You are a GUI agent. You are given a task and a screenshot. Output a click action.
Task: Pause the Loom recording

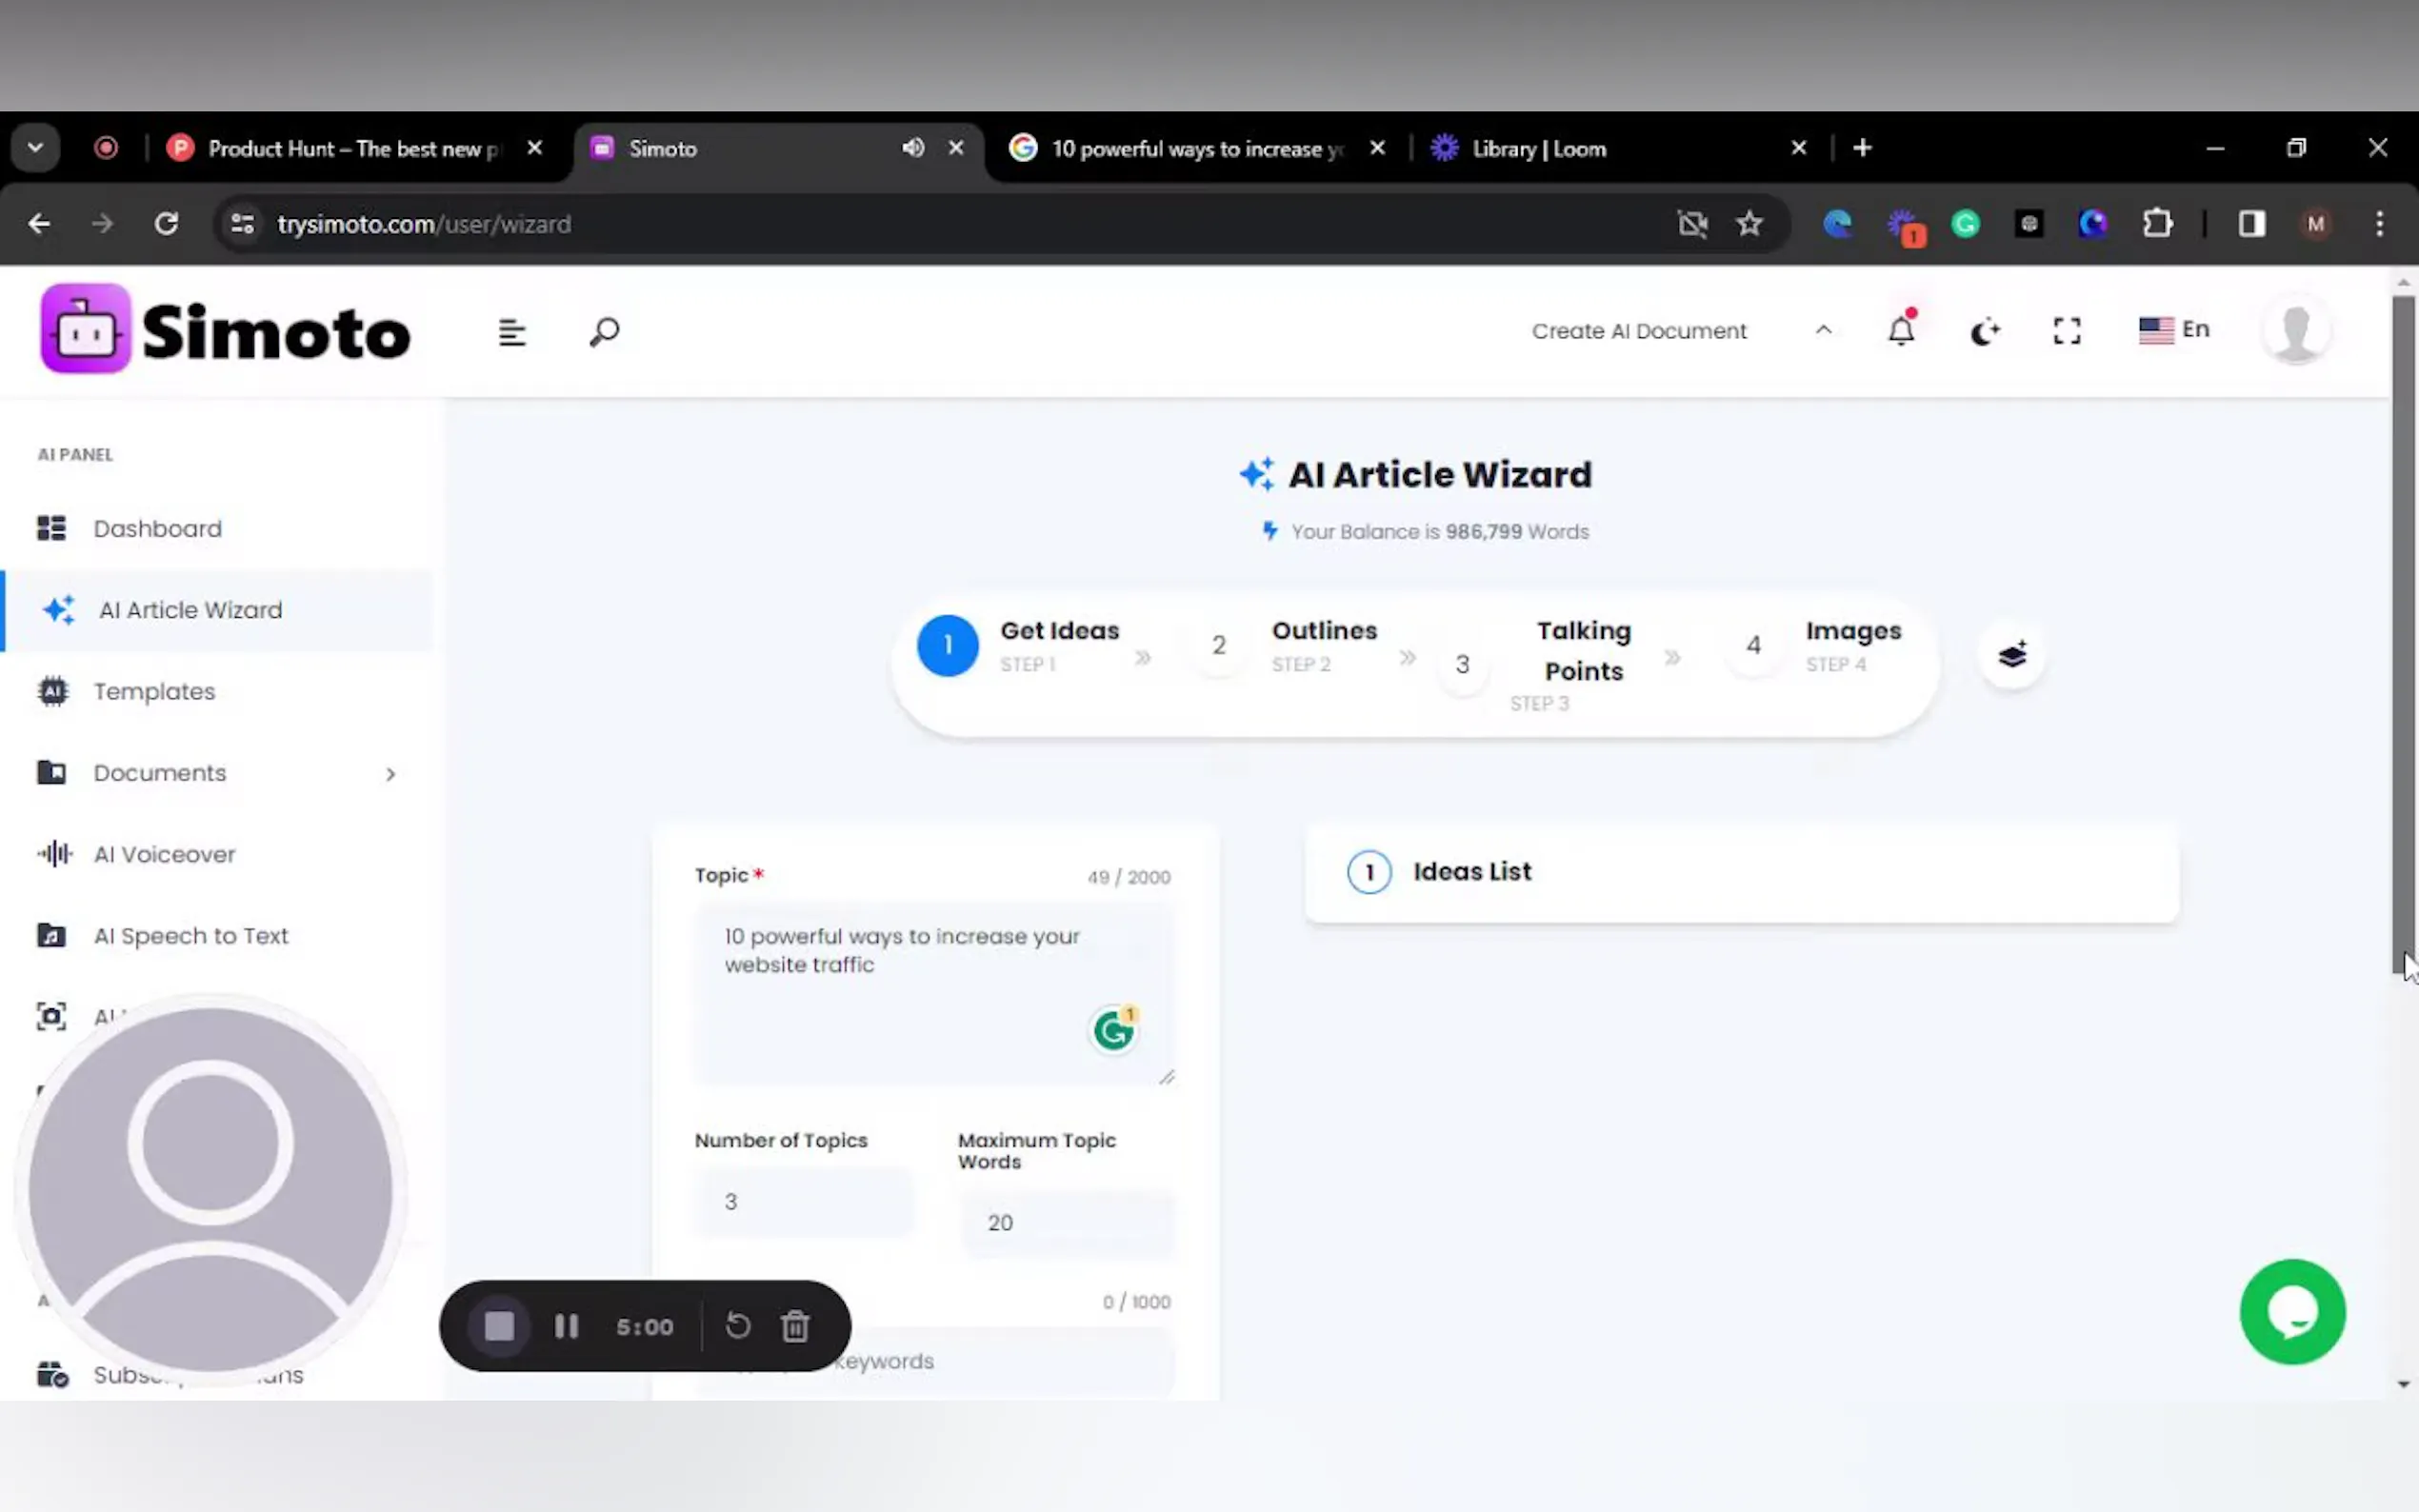566,1326
